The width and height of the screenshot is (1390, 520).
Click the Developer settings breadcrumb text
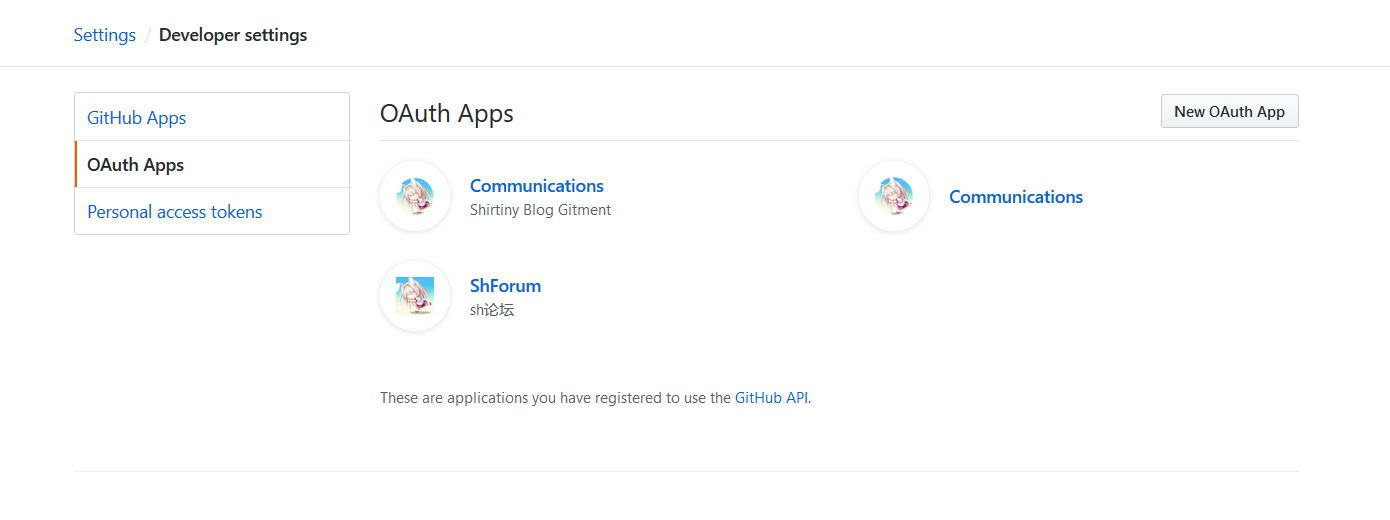[x=233, y=35]
